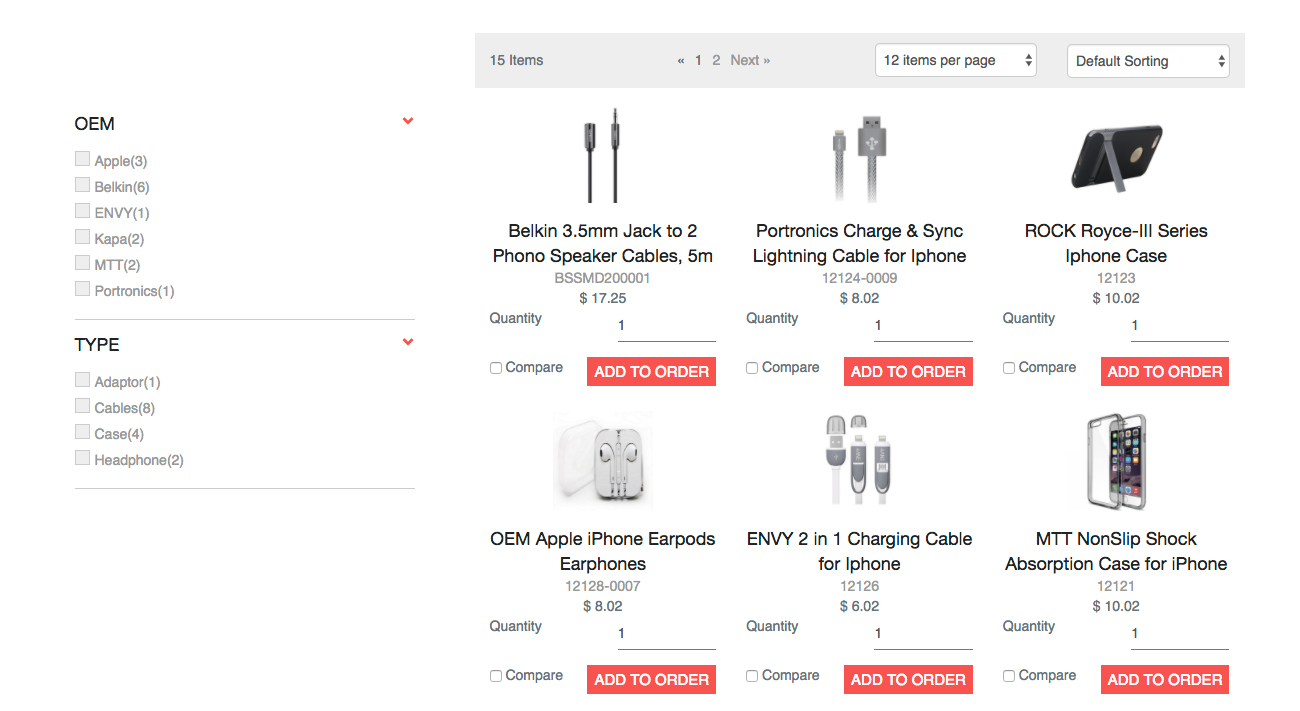
Task: Open the Belkin 3.5mm Jack cable product image
Action: (x=602, y=156)
